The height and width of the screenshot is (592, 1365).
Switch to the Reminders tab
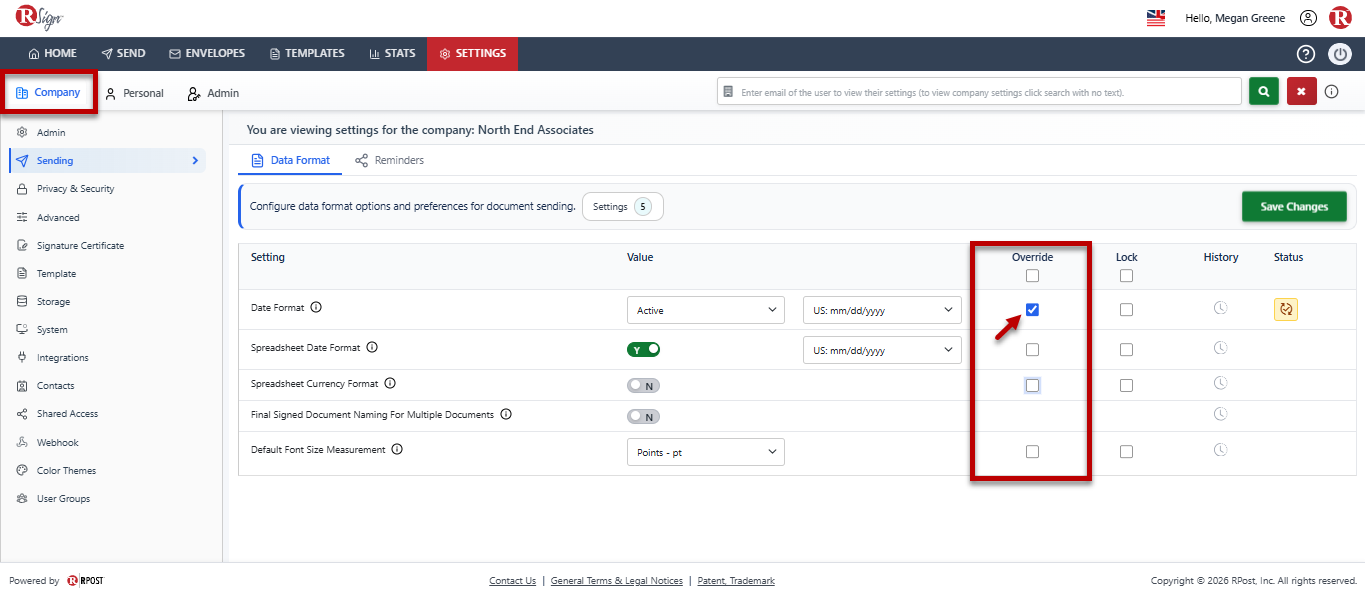tap(389, 160)
